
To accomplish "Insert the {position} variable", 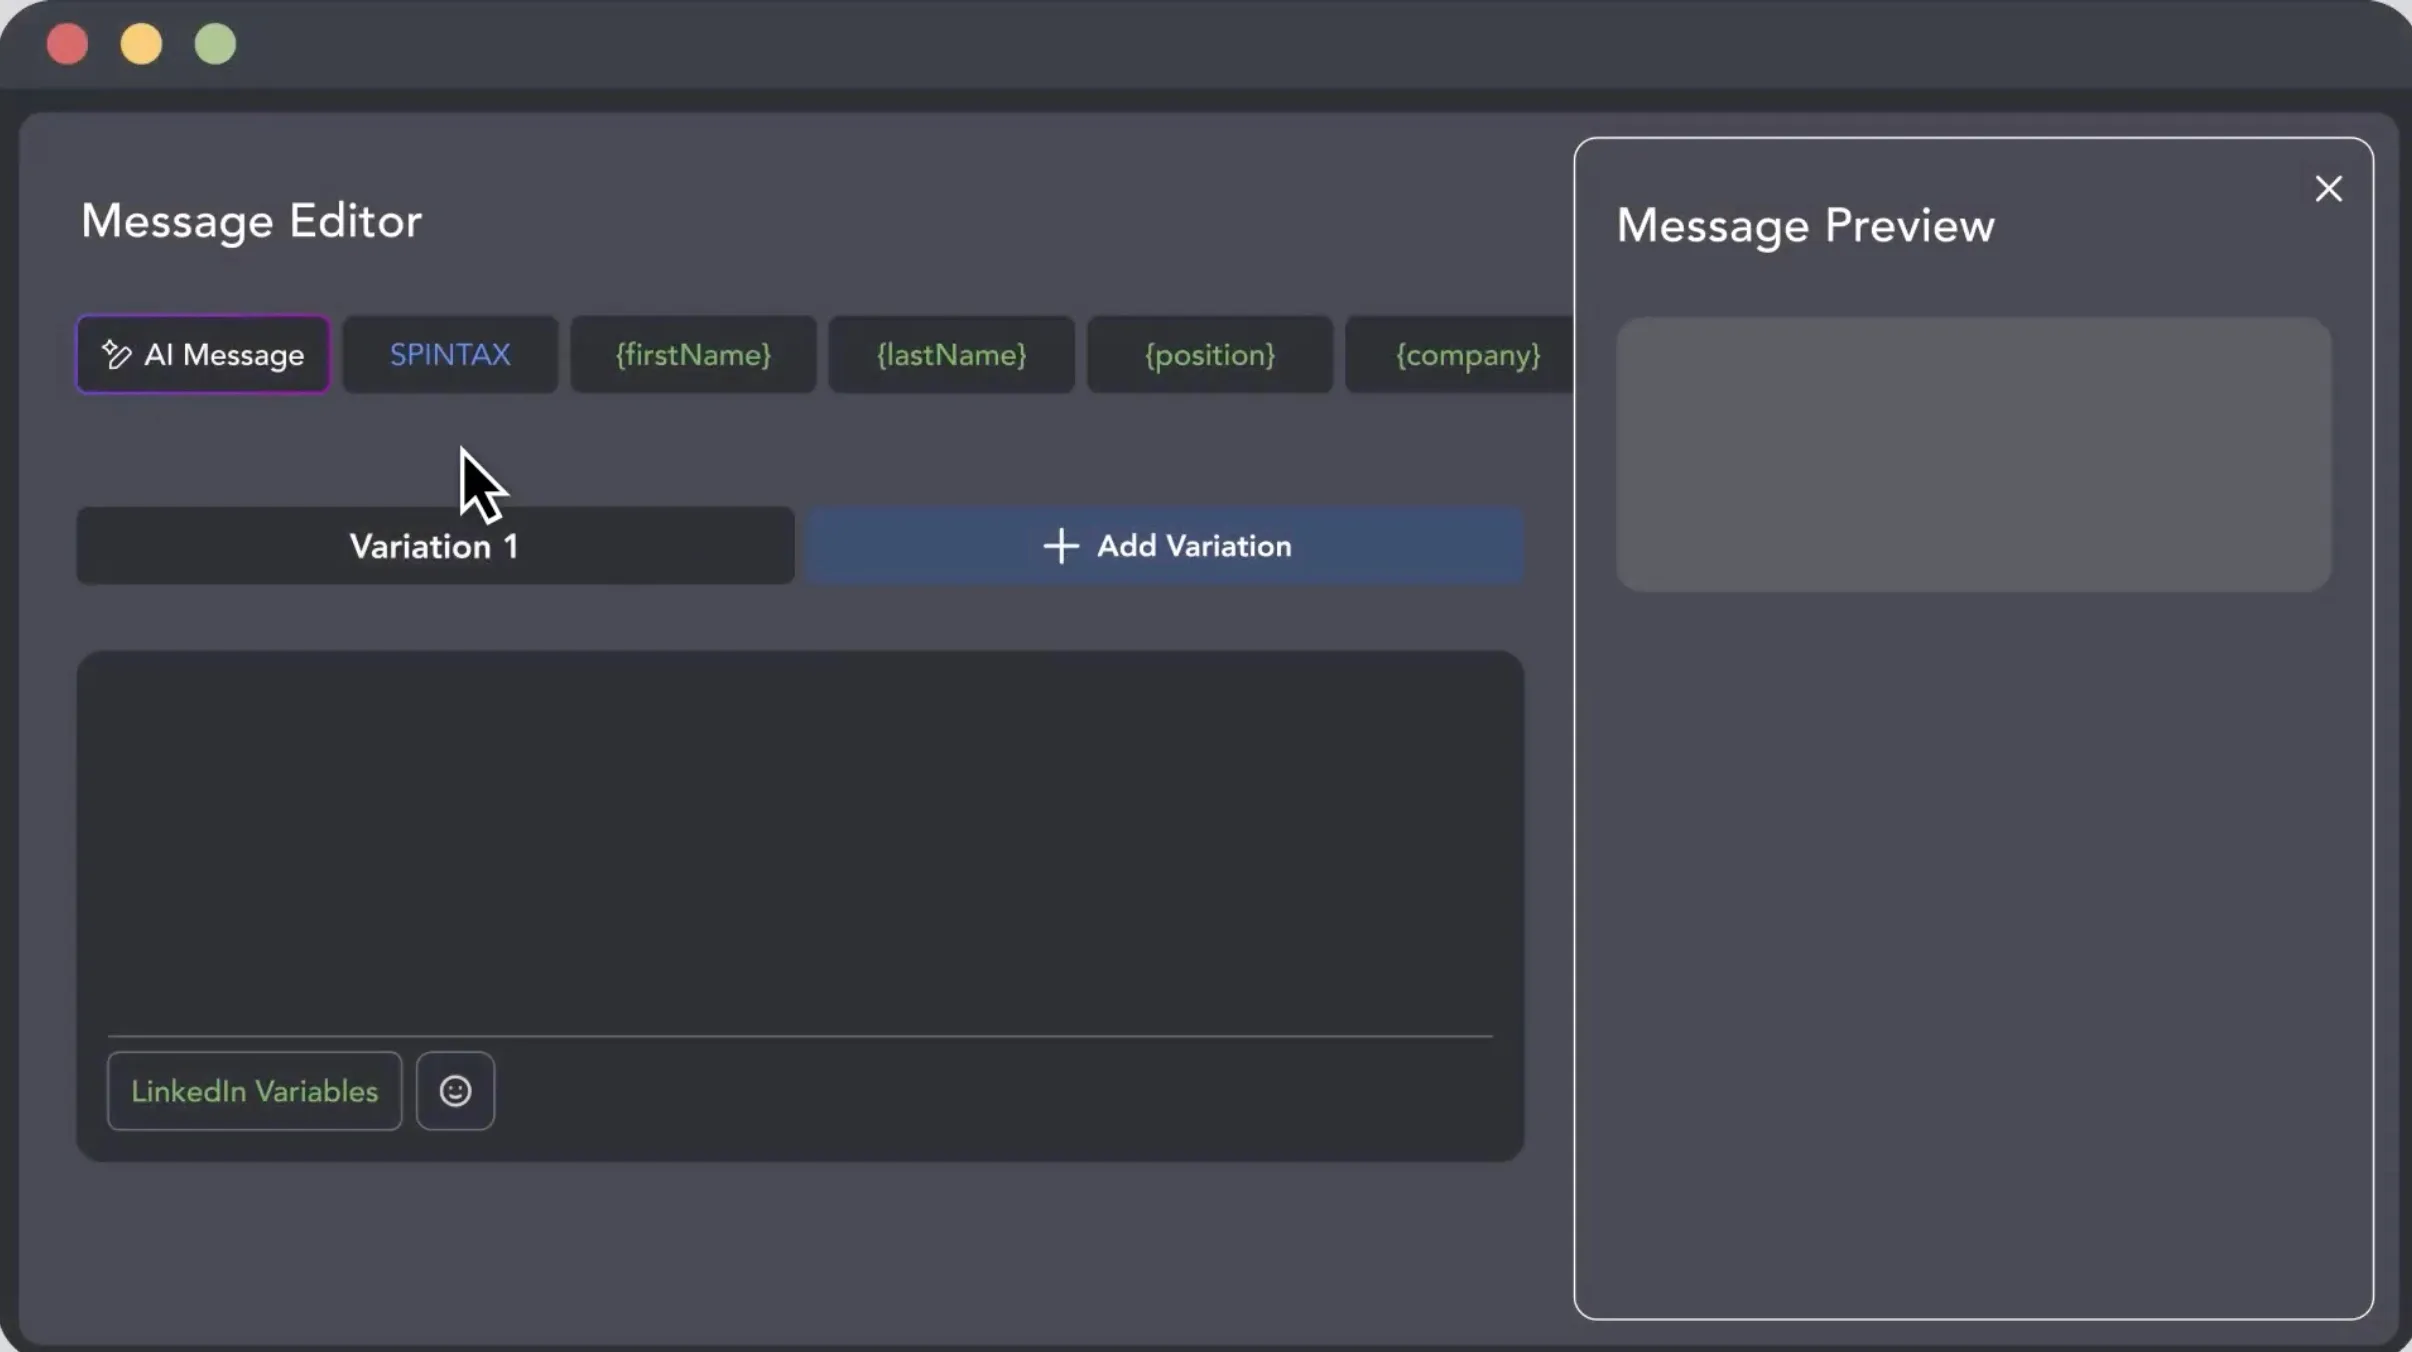I will pos(1210,354).
